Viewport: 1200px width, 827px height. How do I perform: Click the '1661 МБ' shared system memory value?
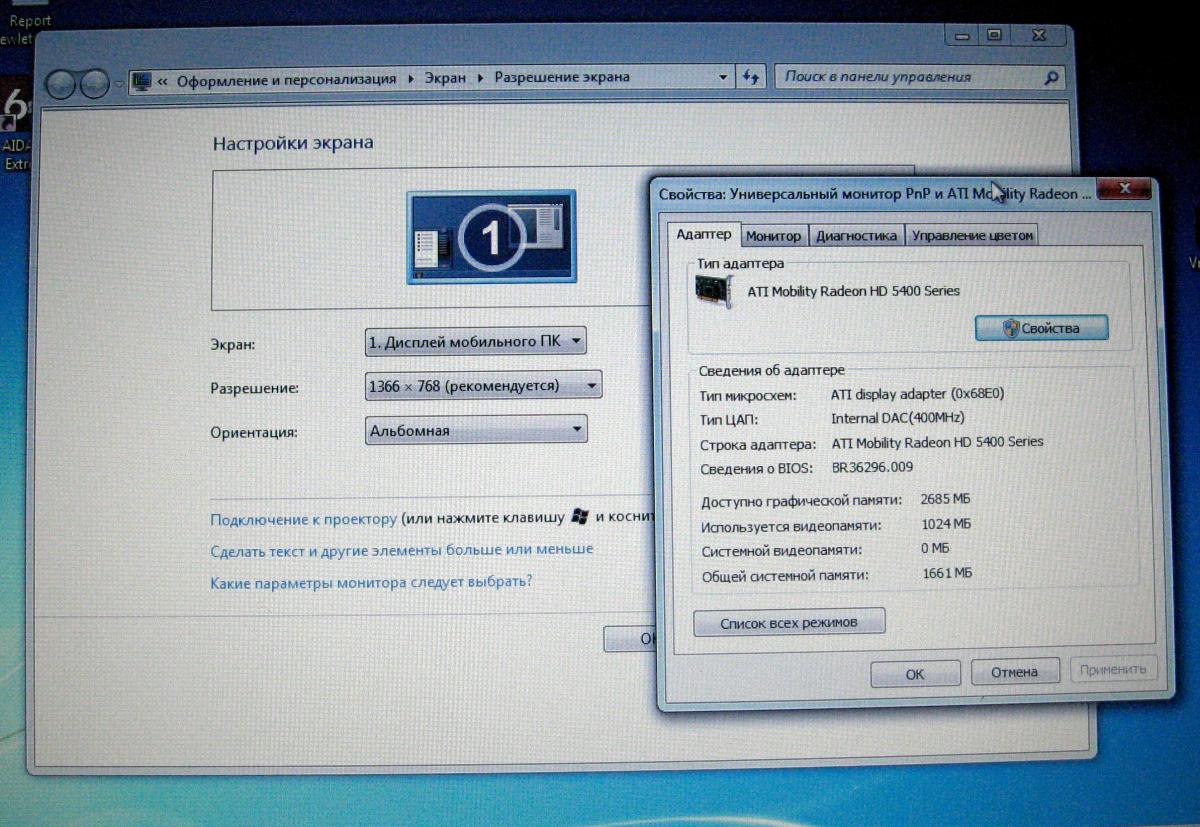pos(946,573)
